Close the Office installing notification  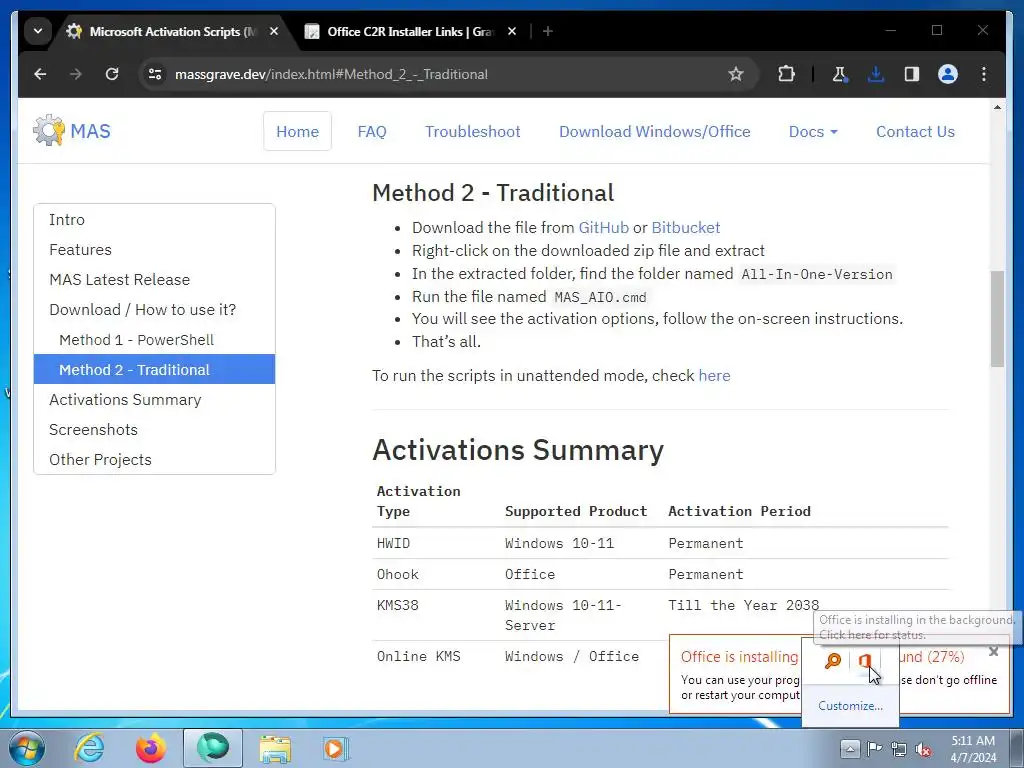[993, 651]
